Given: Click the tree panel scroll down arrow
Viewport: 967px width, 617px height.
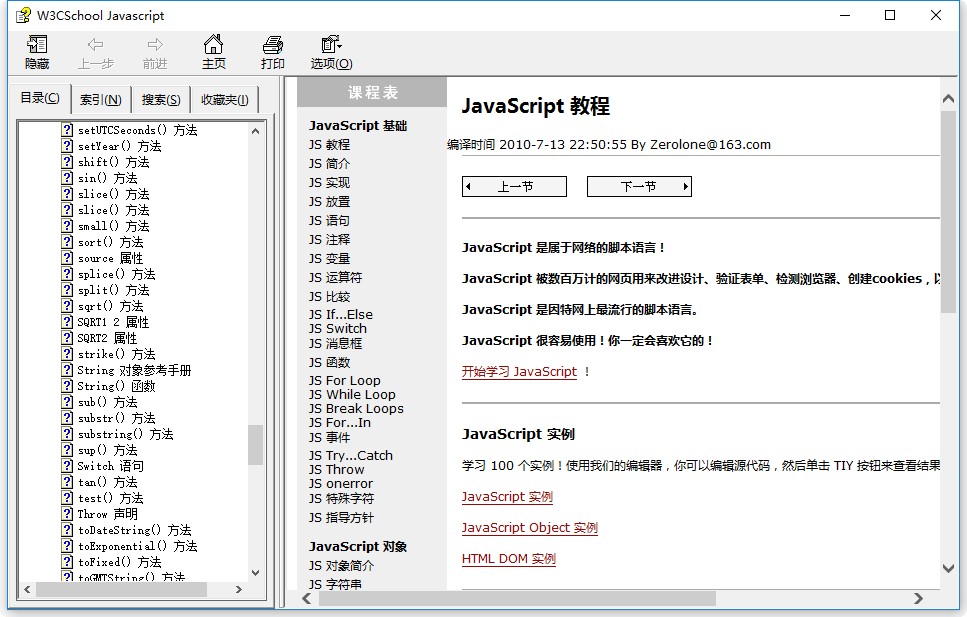Looking at the screenshot, I should click(x=255, y=572).
